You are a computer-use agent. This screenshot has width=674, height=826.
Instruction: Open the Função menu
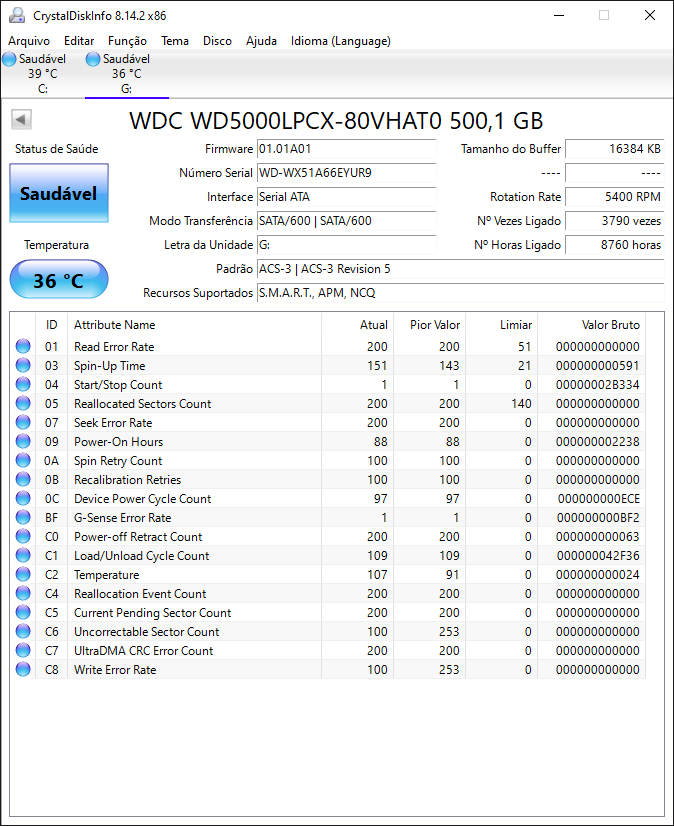coord(128,41)
